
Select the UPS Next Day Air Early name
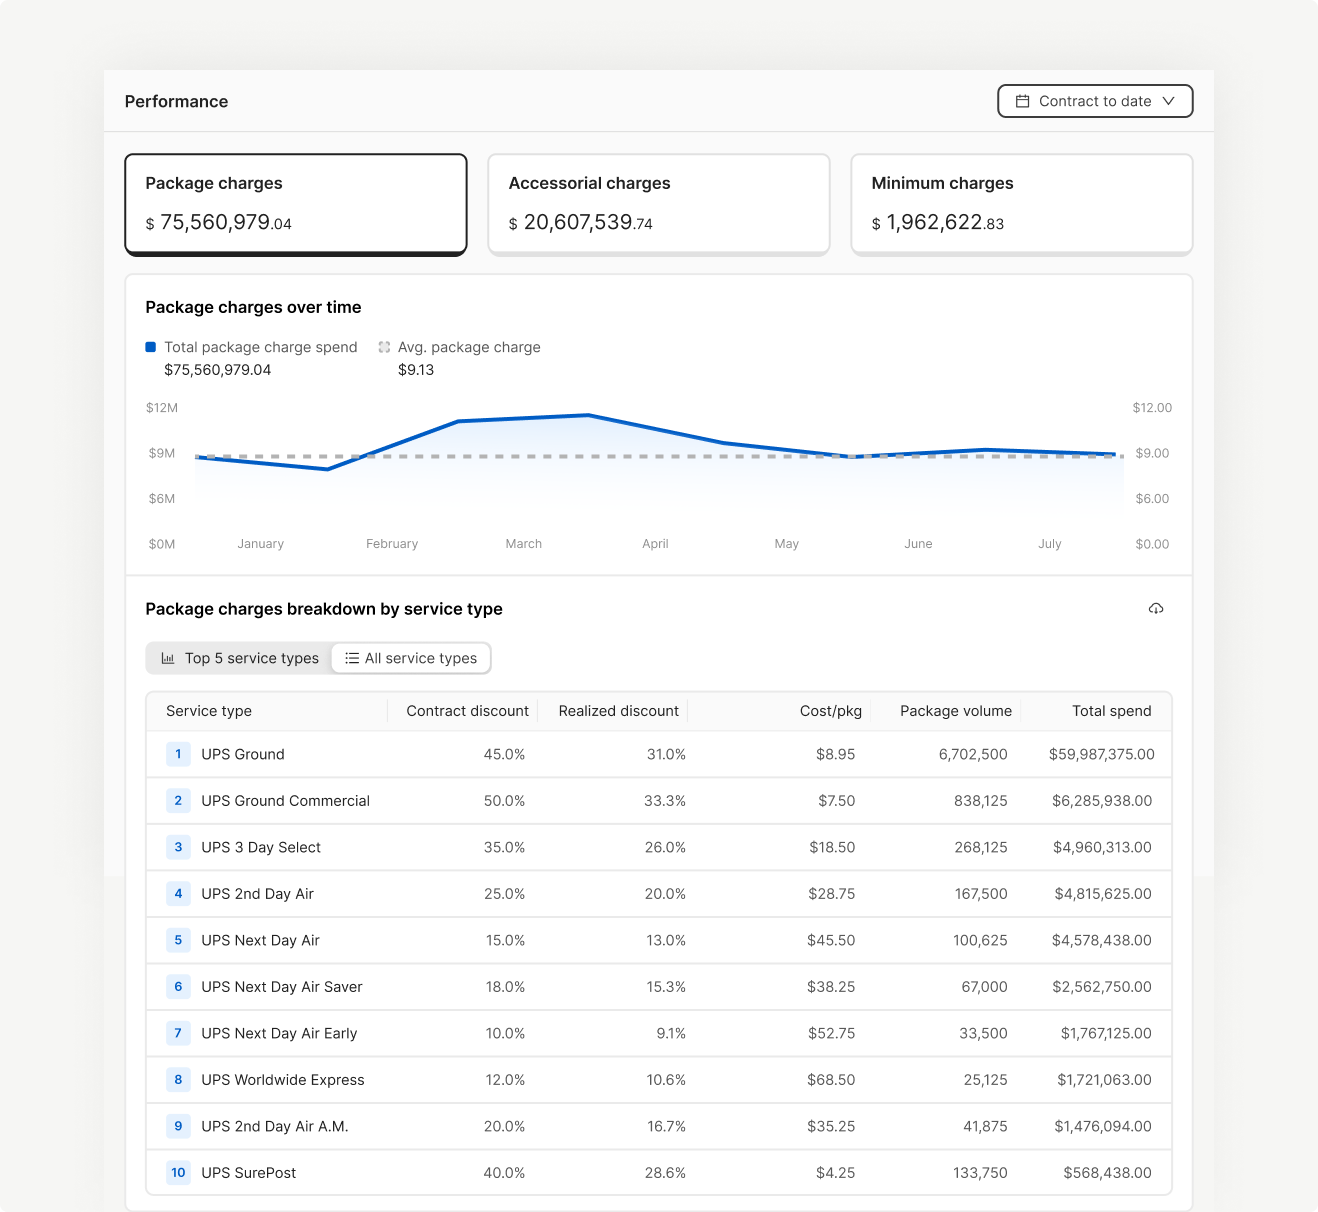click(x=279, y=1033)
